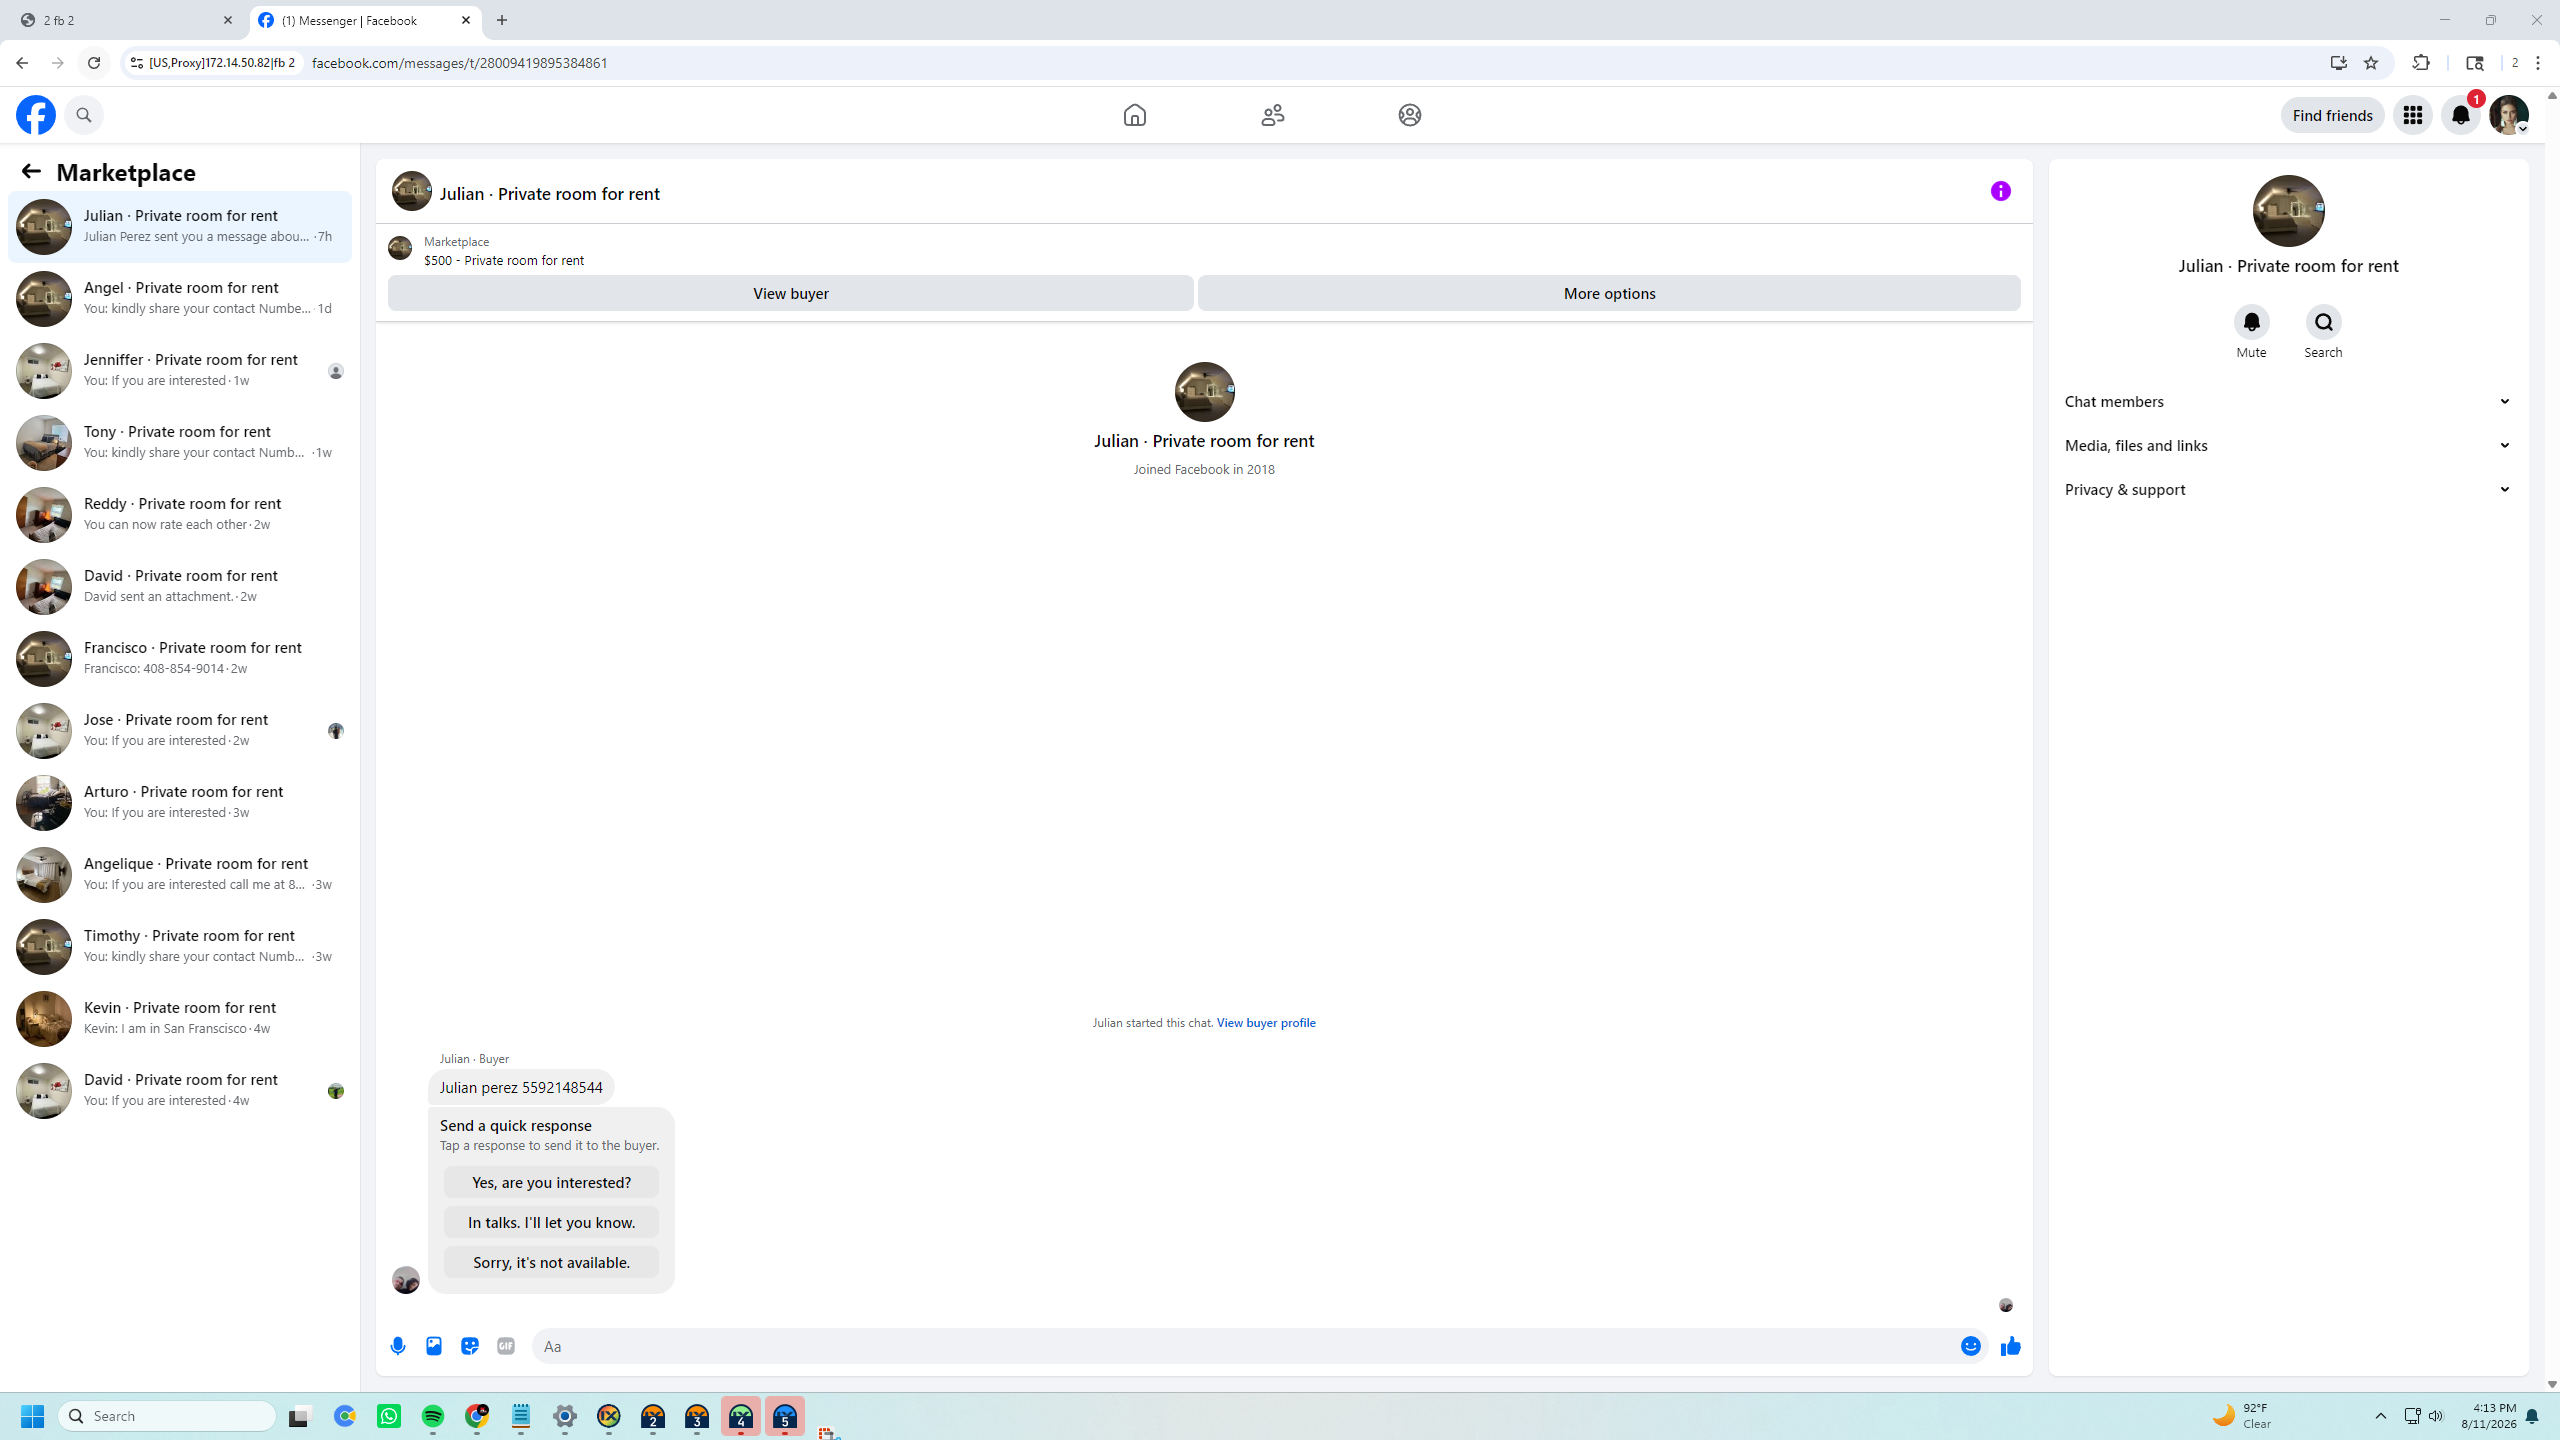Open Windows notification center bell

pyautogui.click(x=2532, y=1416)
